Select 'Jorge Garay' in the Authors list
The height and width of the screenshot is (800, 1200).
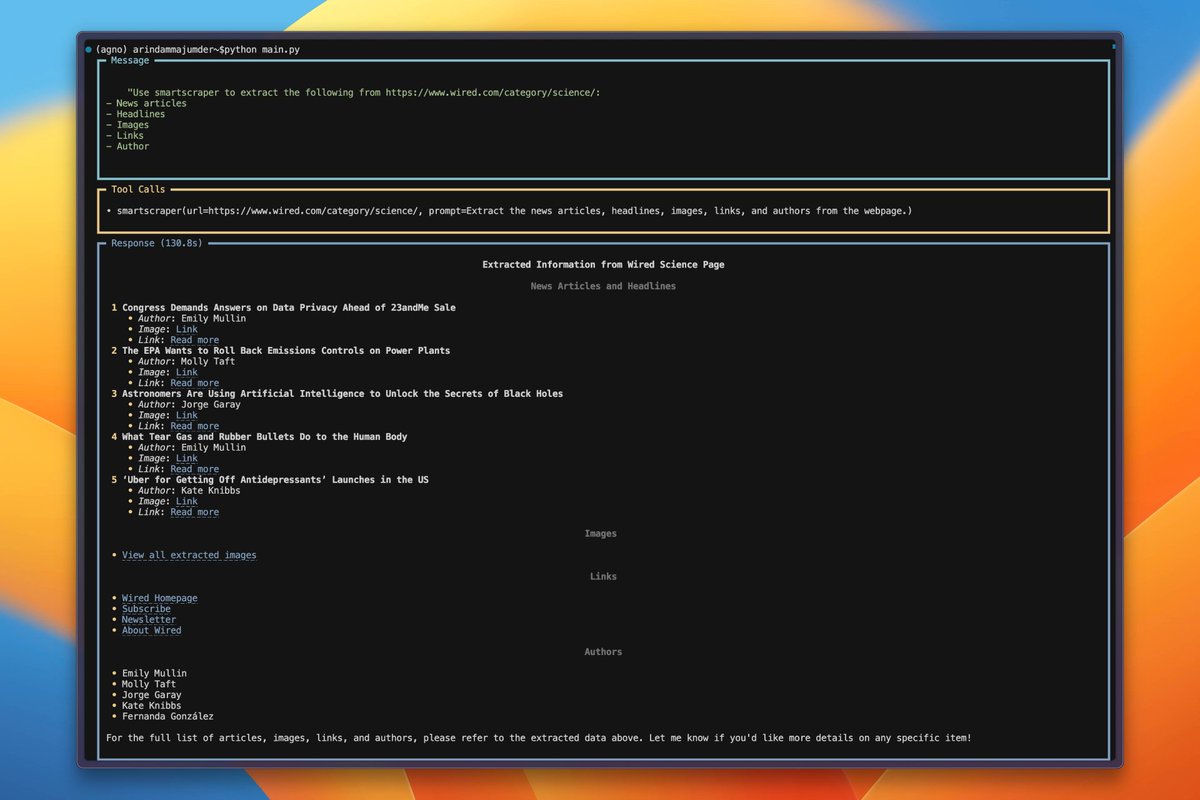(x=152, y=695)
